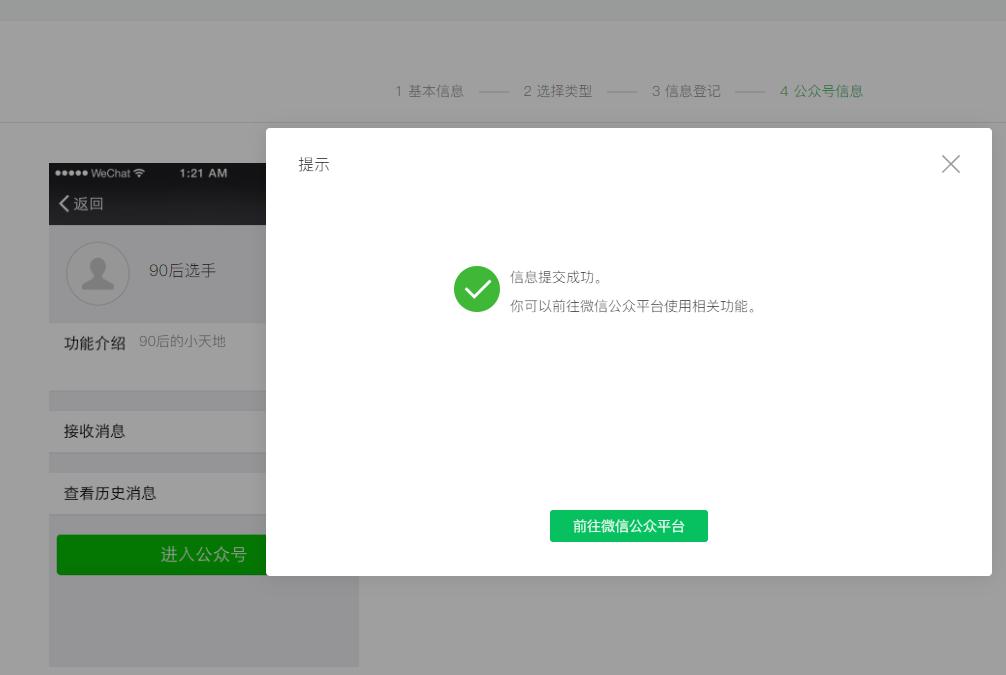Select step 2 选择类型 in the progress bar
The image size is (1006, 675).
[558, 91]
